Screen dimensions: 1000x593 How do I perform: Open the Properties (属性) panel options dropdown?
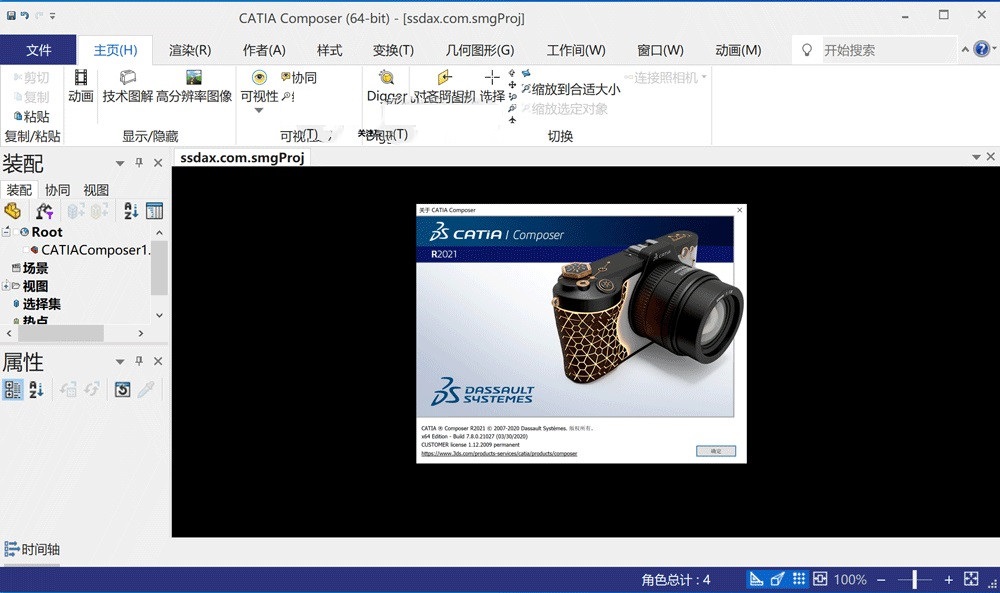(x=120, y=362)
